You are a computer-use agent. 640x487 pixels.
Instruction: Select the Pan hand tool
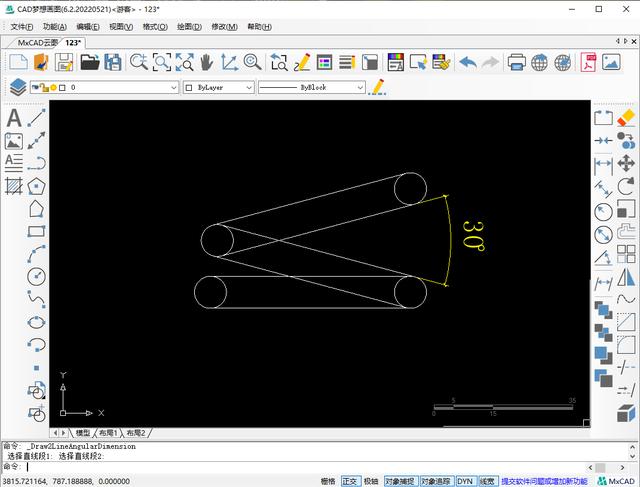(207, 63)
